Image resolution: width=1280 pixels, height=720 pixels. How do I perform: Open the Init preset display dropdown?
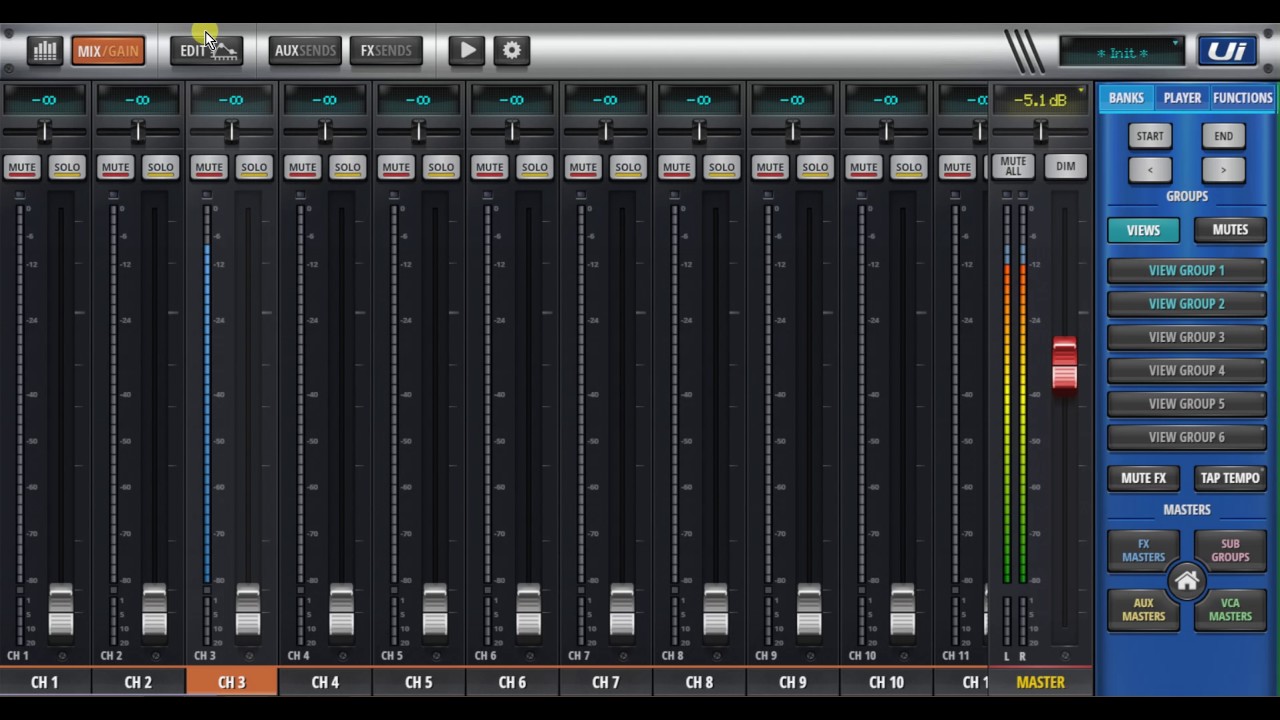pyautogui.click(x=1122, y=52)
